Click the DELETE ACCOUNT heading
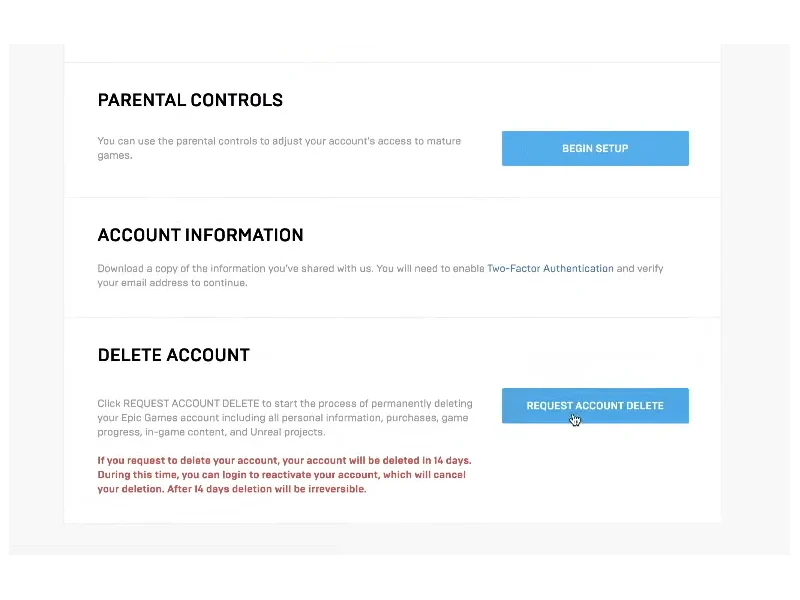Screen dimensions: 800x600 (173, 355)
